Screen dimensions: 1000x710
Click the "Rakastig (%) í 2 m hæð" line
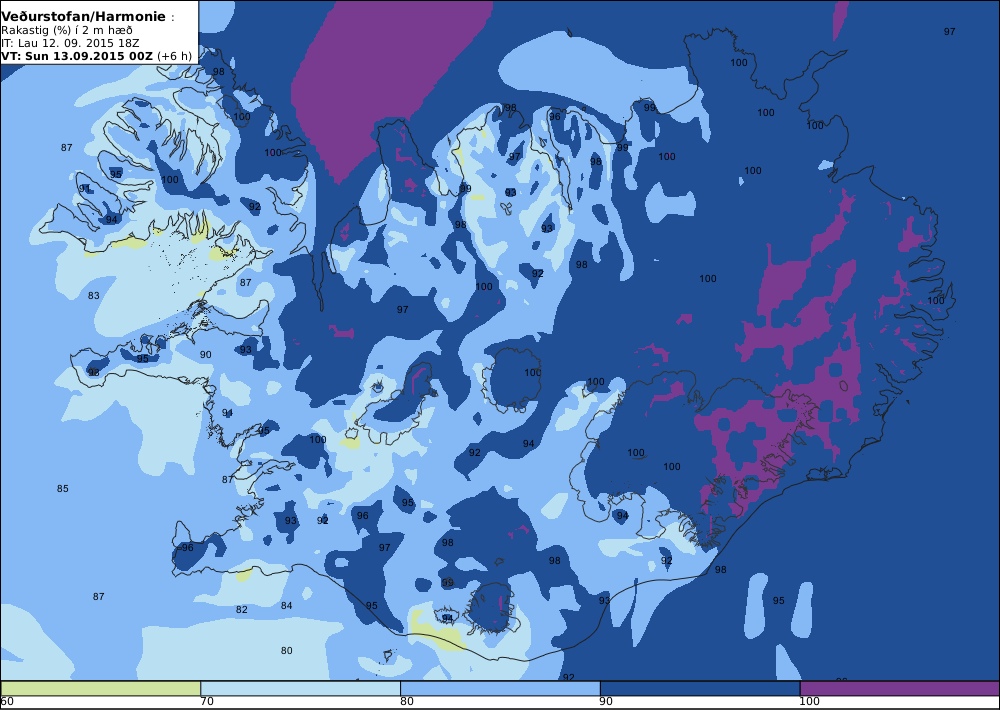[66, 30]
